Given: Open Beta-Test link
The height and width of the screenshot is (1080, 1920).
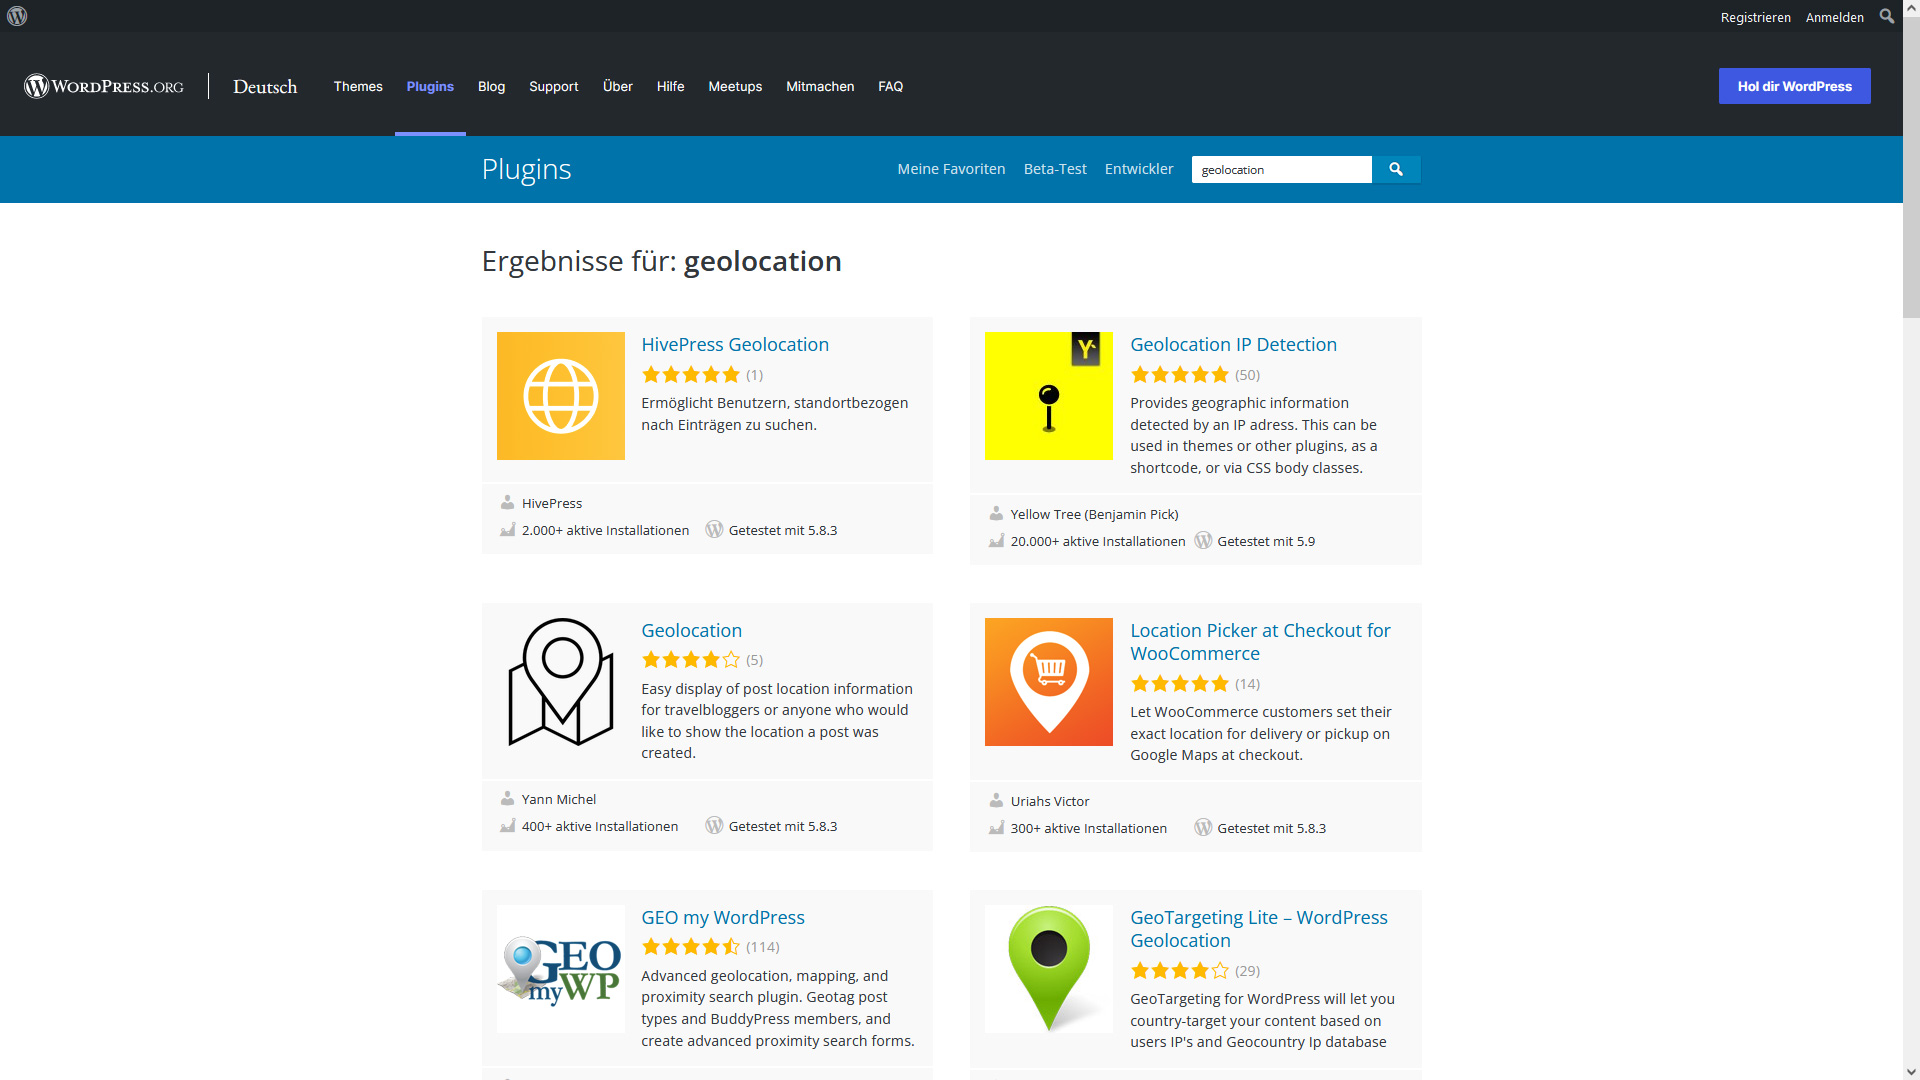Looking at the screenshot, I should tap(1055, 169).
